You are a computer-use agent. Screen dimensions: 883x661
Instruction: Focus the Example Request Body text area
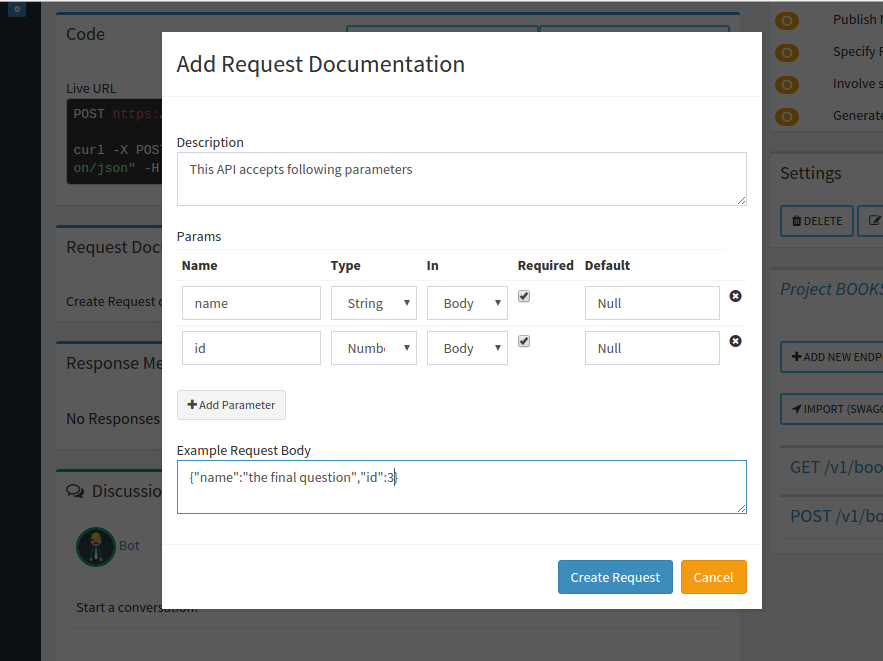(x=462, y=487)
